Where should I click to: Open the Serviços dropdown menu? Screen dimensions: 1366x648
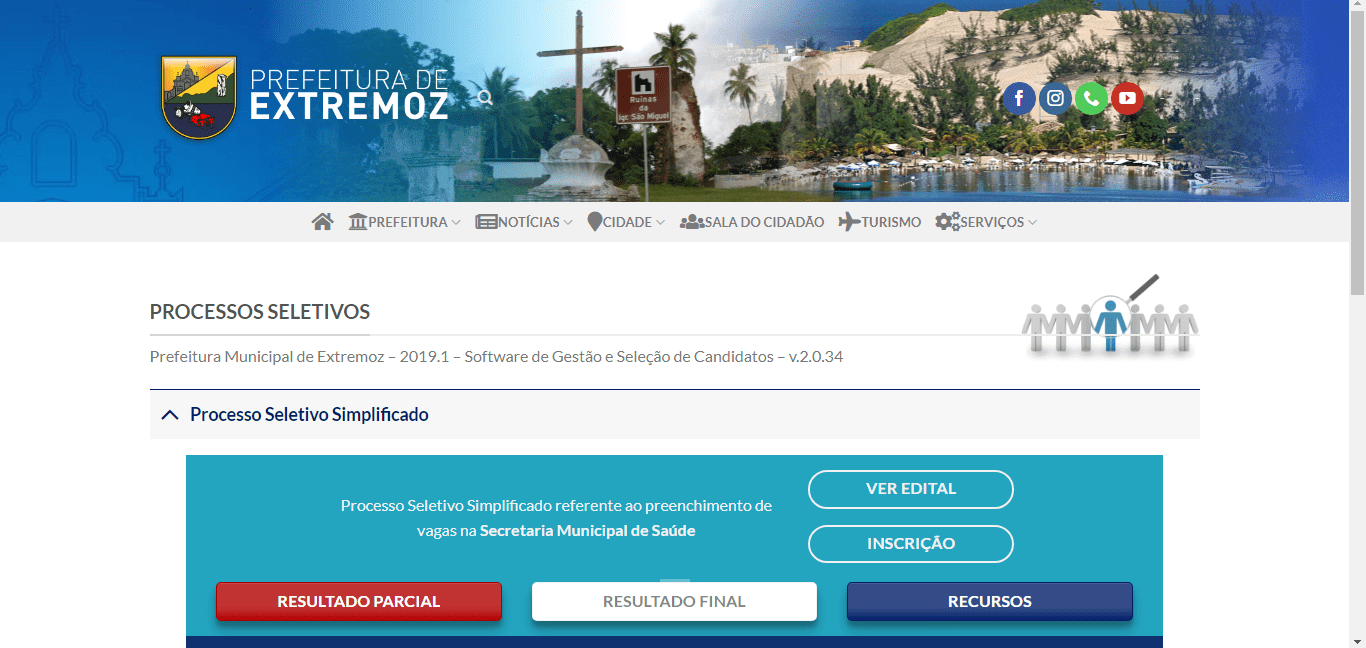tap(986, 222)
